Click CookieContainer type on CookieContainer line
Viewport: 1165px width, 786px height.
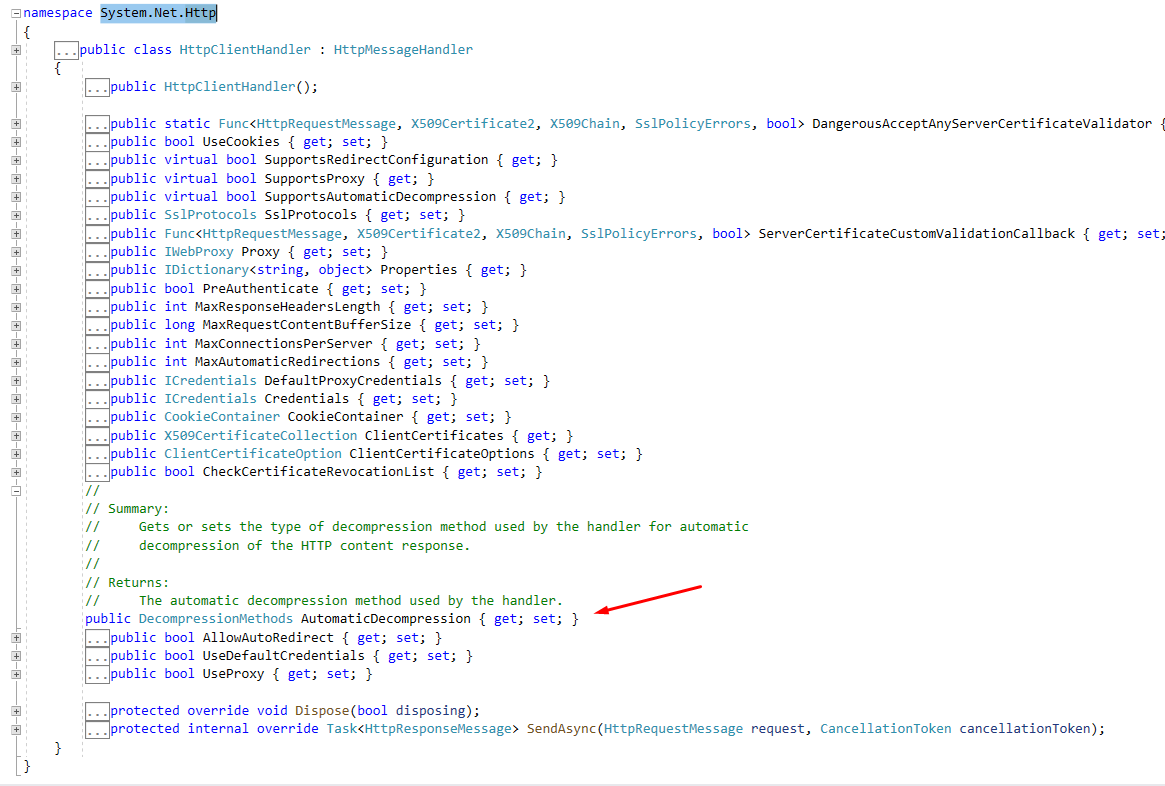[x=222, y=417]
